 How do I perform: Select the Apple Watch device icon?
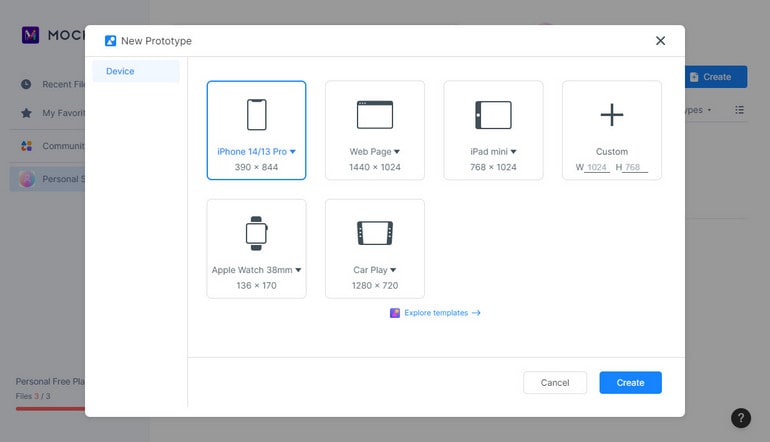[x=256, y=233]
